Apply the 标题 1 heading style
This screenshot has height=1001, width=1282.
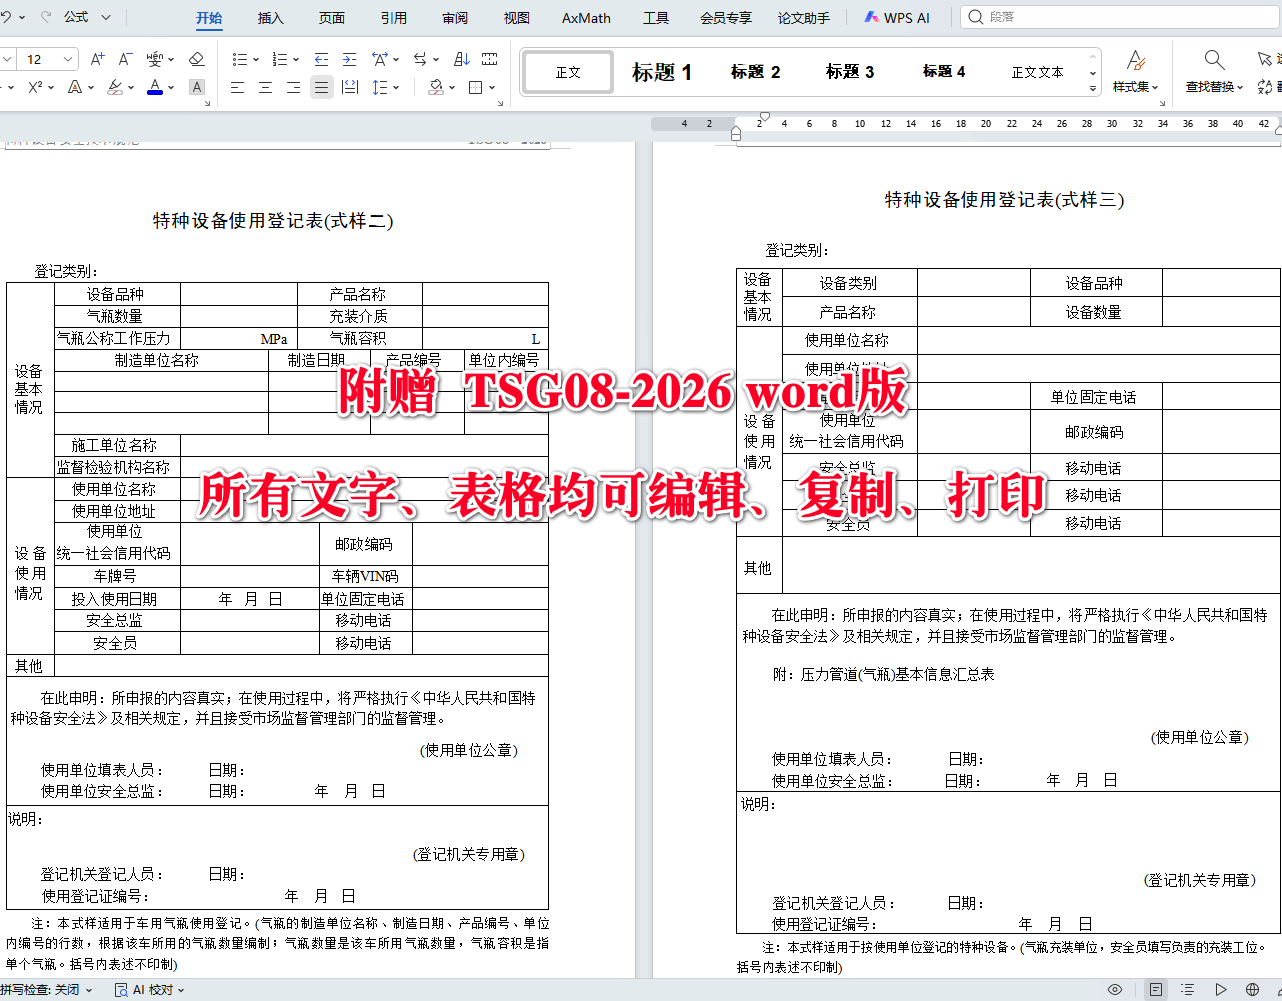point(661,71)
